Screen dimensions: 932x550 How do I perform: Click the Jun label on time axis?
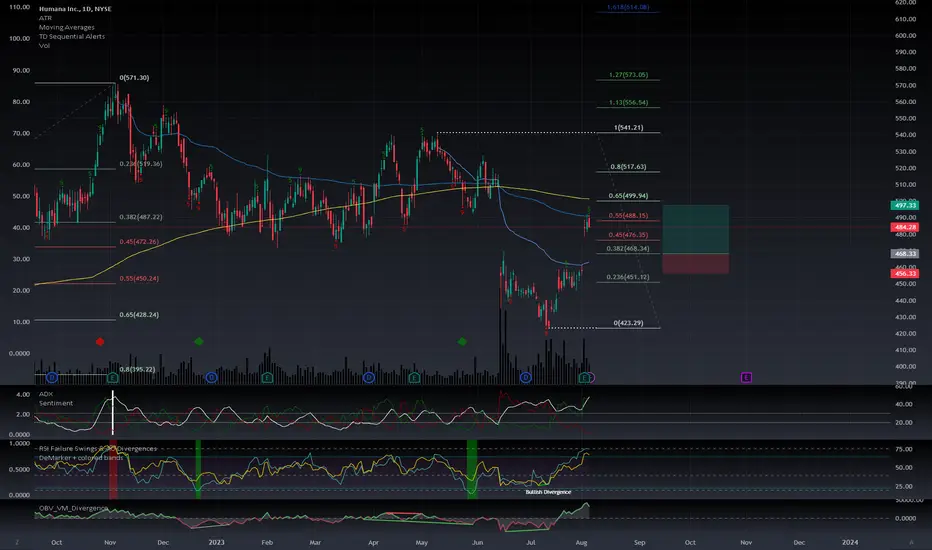click(477, 542)
